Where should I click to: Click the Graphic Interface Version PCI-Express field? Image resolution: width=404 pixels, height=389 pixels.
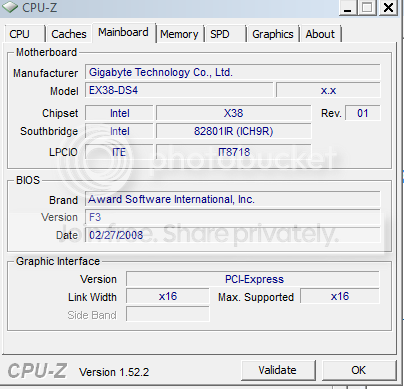(x=253, y=279)
